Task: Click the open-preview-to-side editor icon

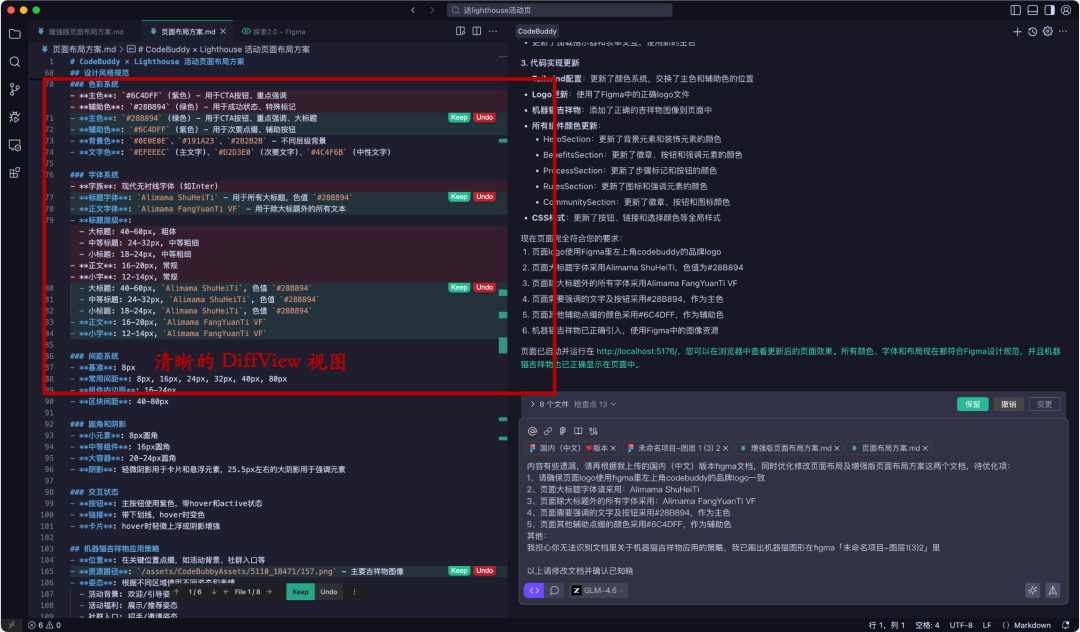Action: [x=461, y=31]
